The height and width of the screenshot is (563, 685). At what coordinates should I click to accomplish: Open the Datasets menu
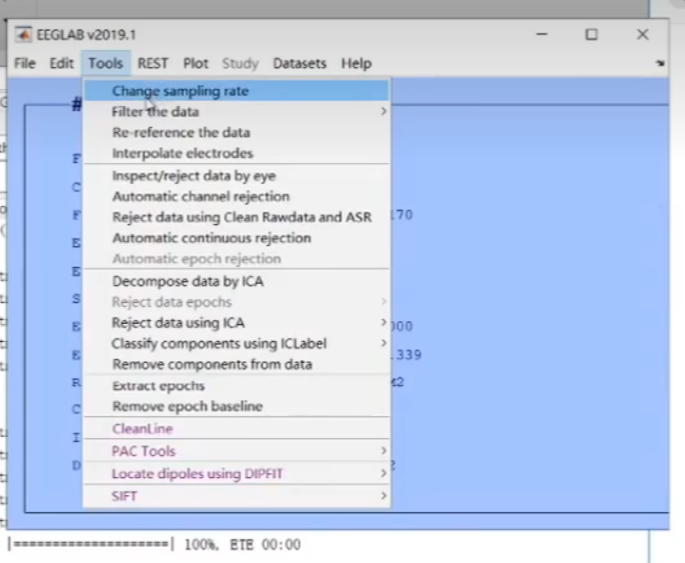(x=299, y=63)
